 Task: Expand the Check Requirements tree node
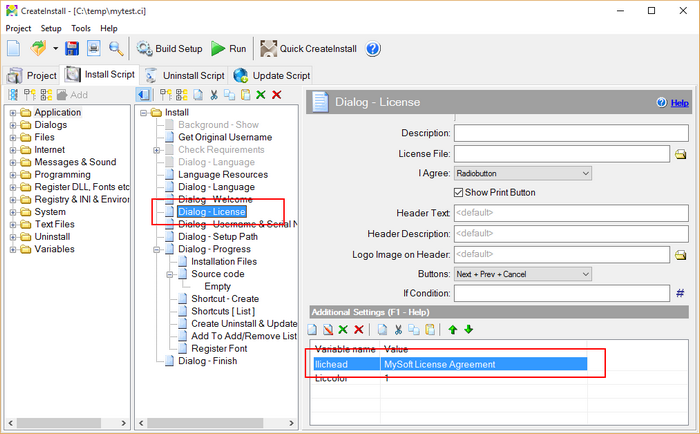click(x=157, y=150)
